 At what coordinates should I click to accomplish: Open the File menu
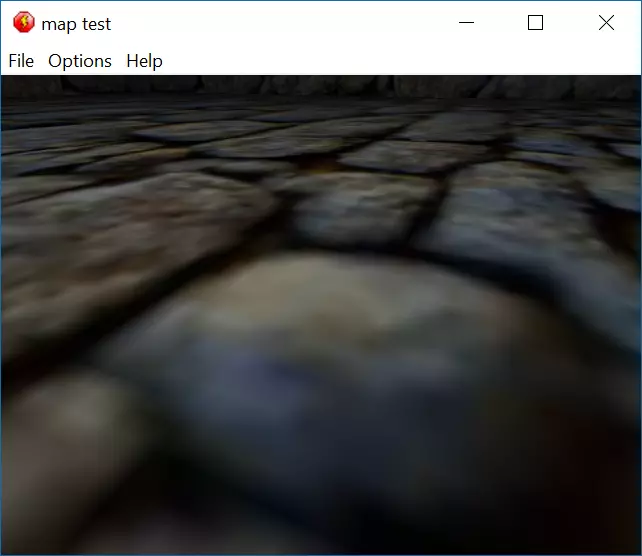21,61
